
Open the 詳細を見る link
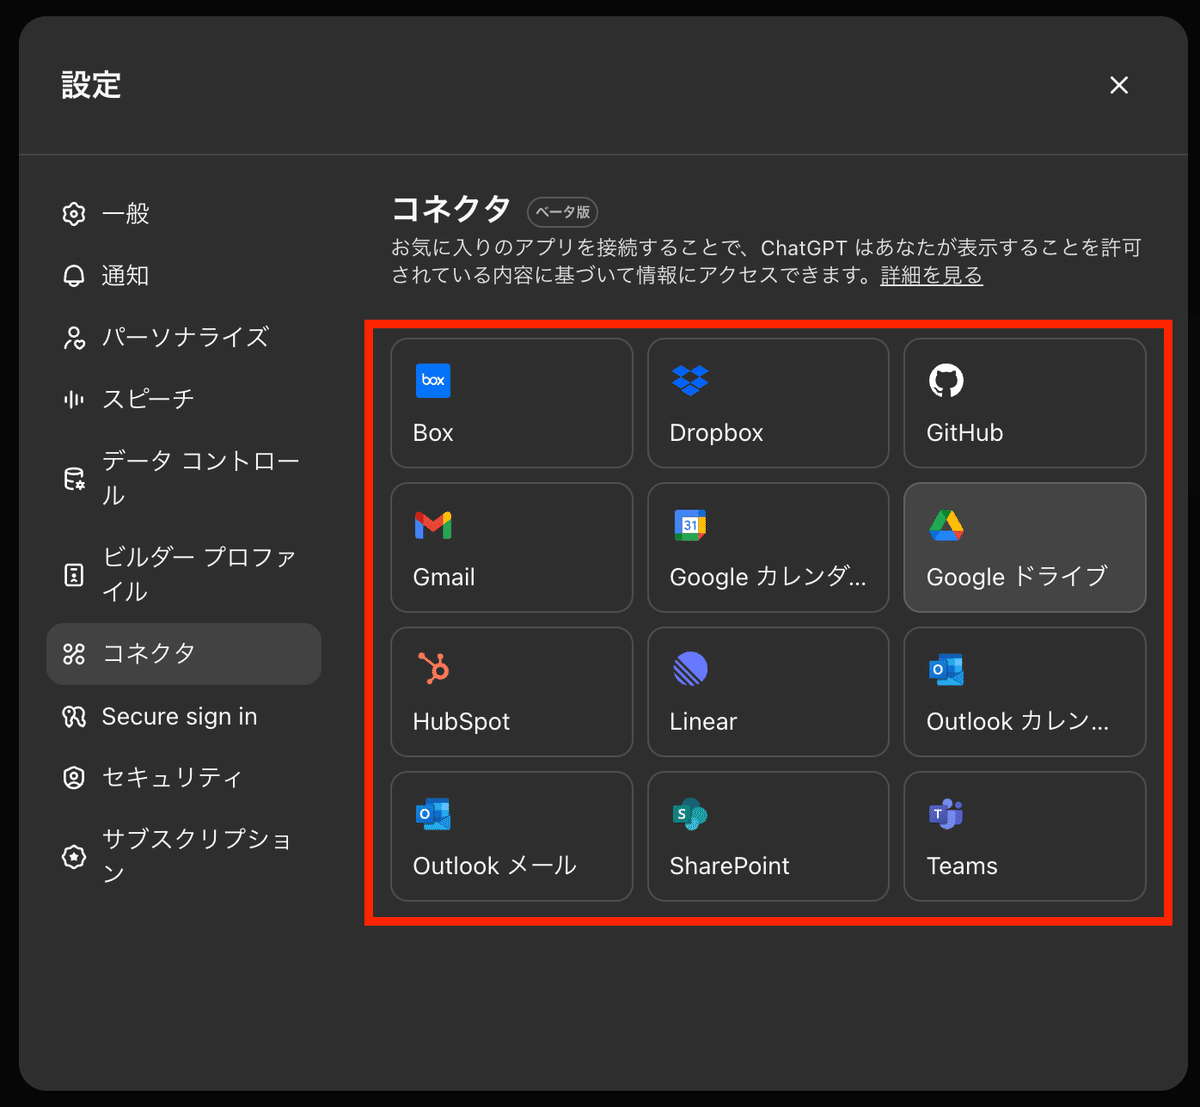[930, 276]
